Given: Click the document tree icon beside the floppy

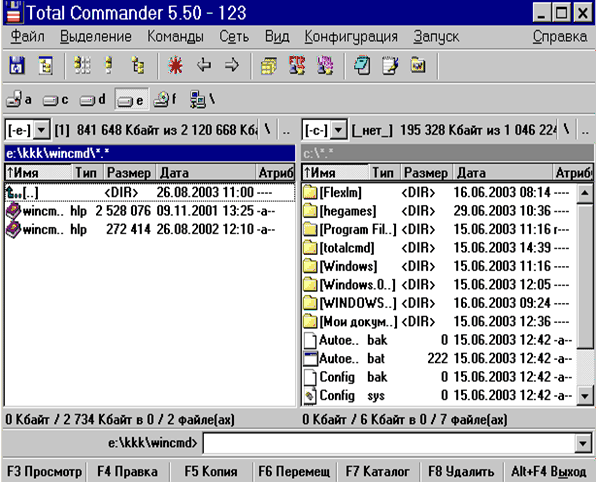Looking at the screenshot, I should pyautogui.click(x=46, y=66).
